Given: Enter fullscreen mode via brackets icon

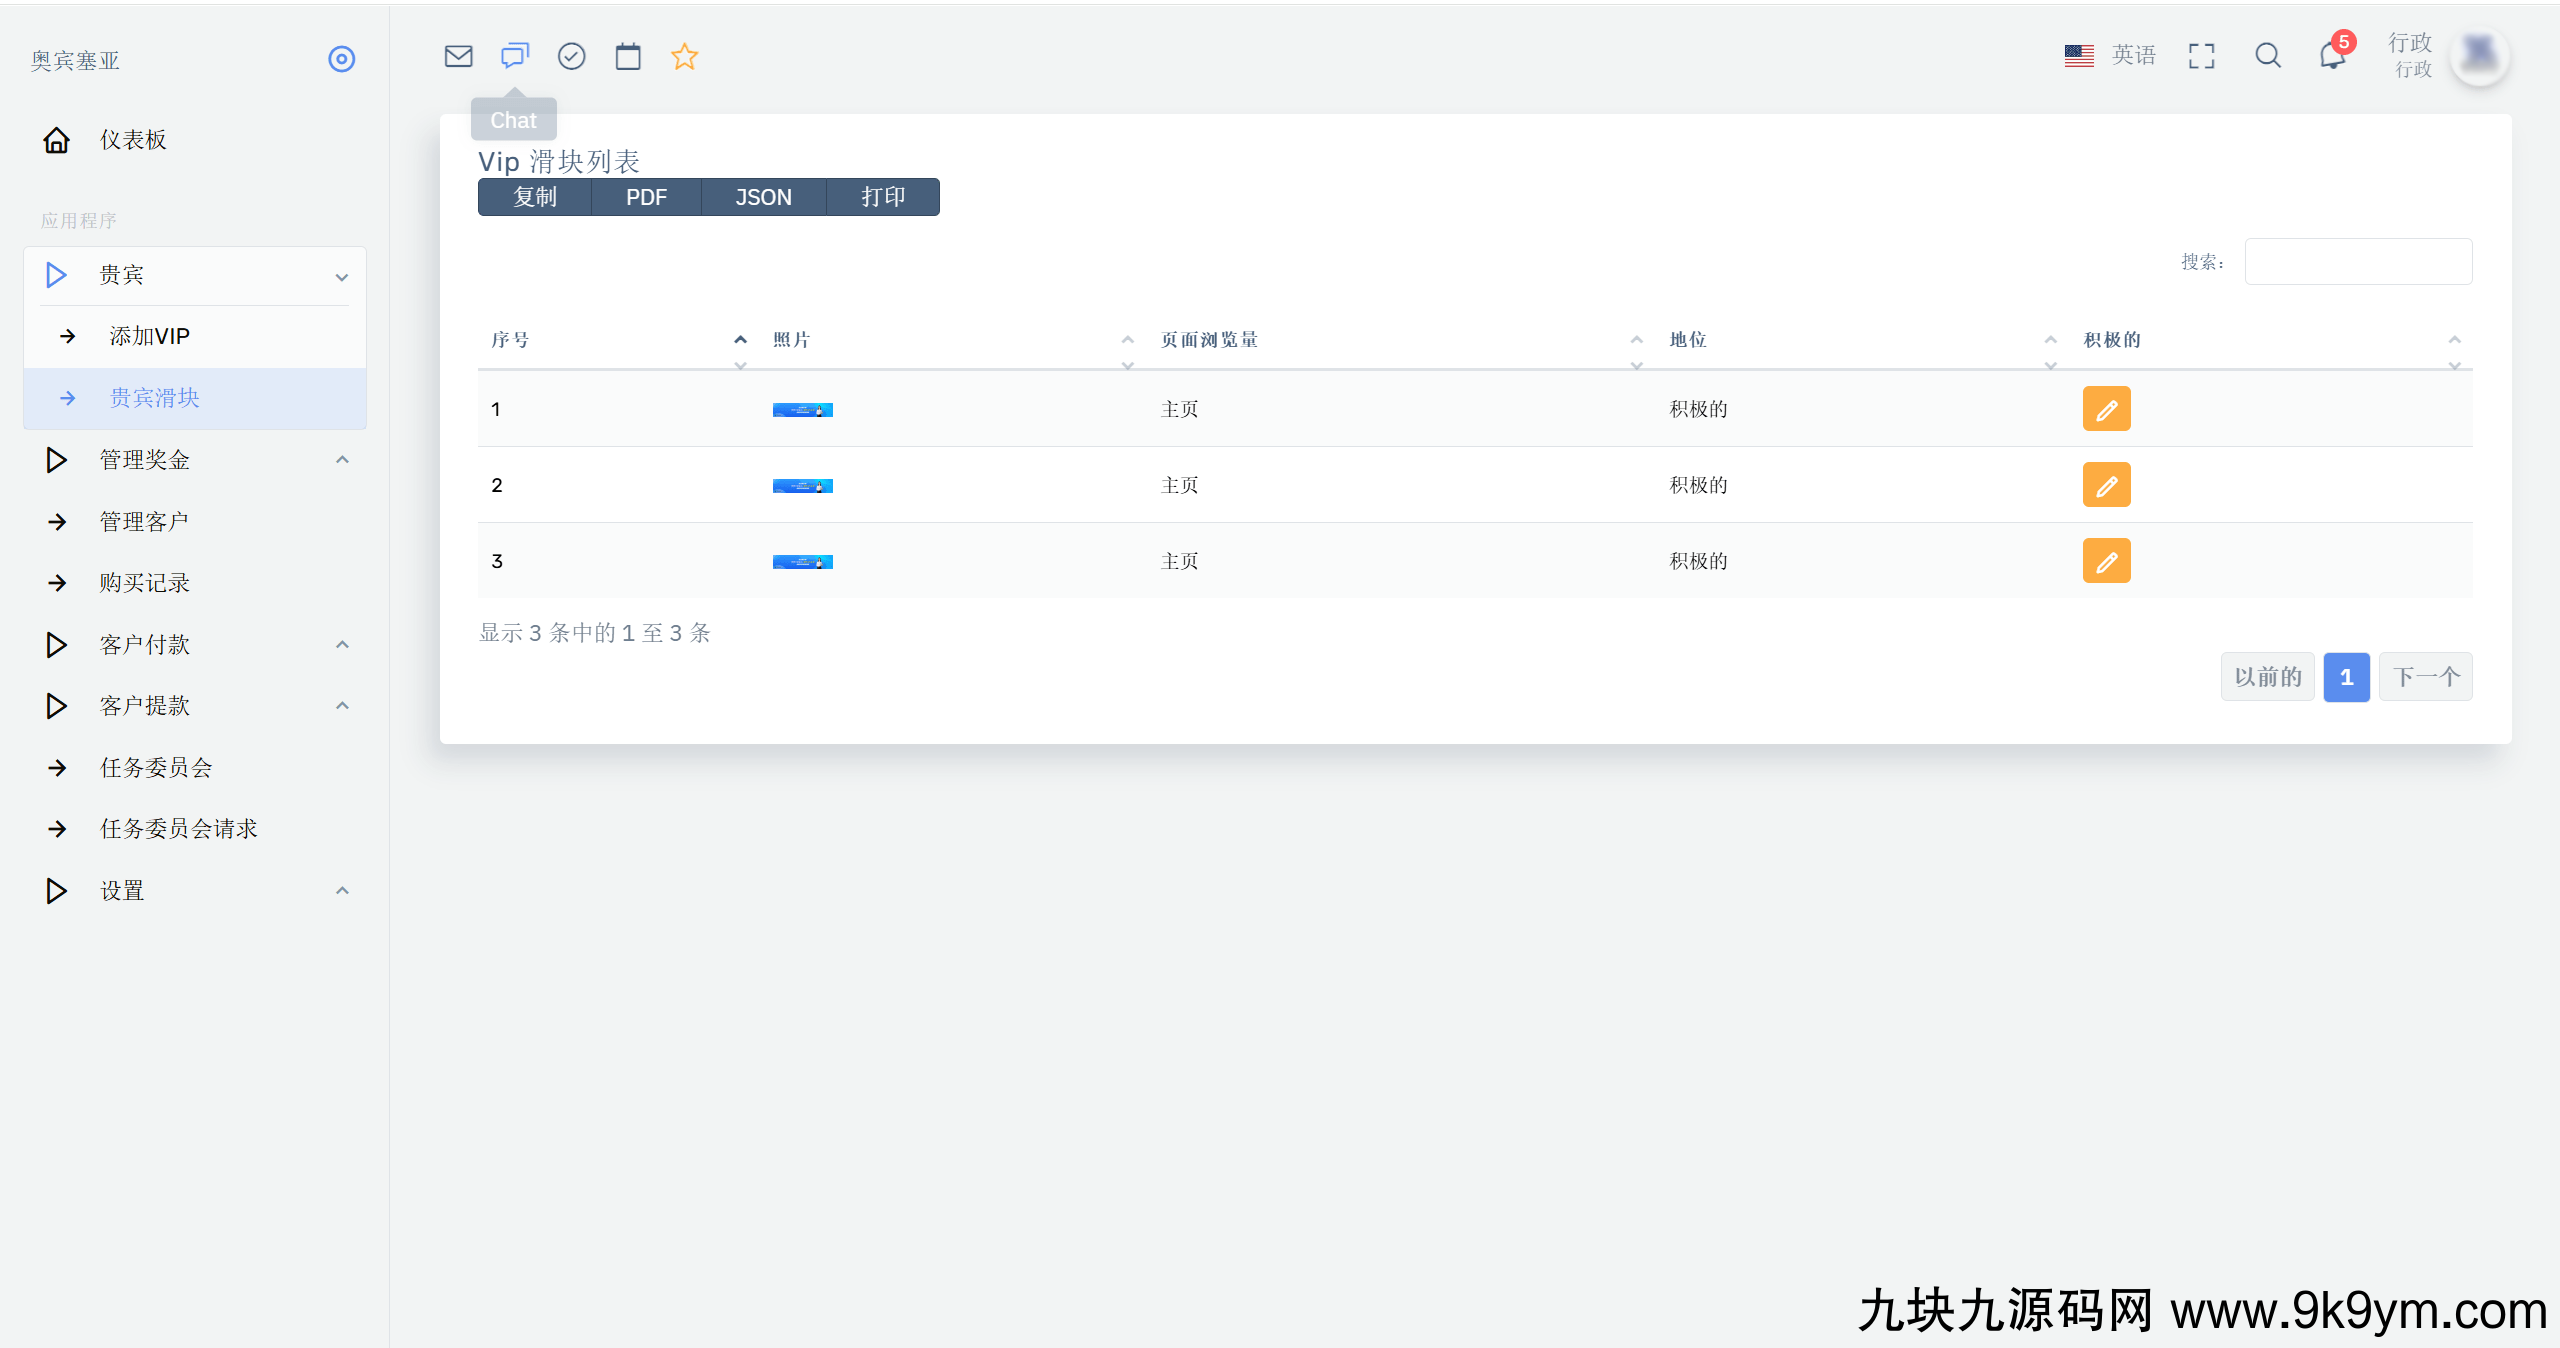Looking at the screenshot, I should (x=2201, y=56).
